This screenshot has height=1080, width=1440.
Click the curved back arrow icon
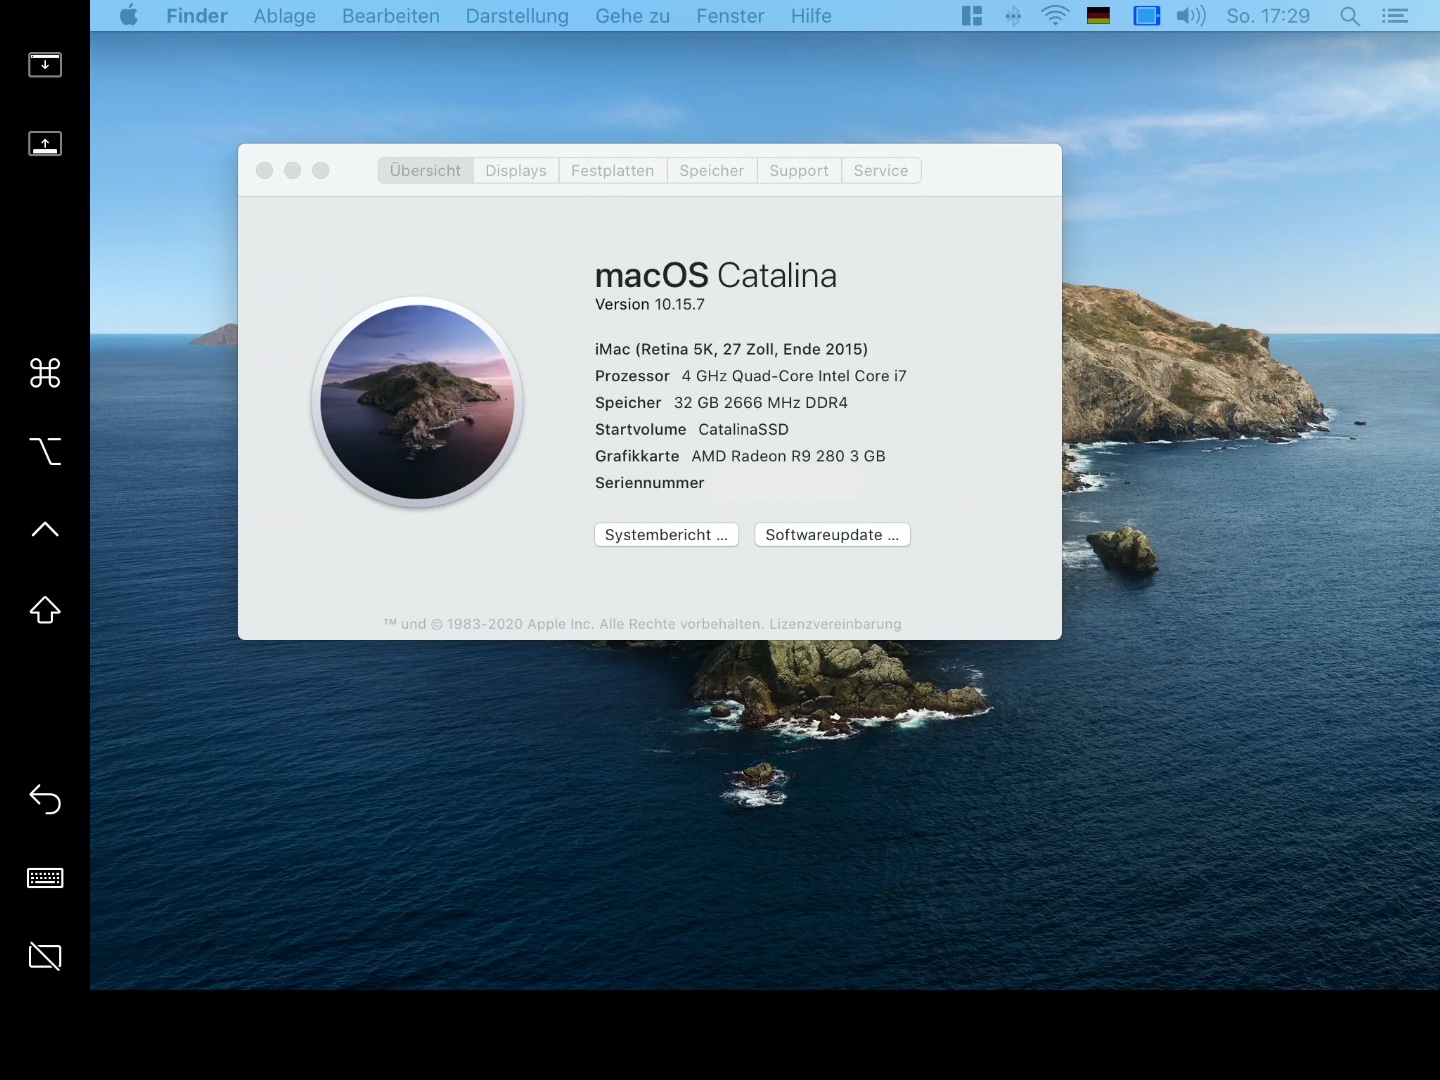[45, 799]
